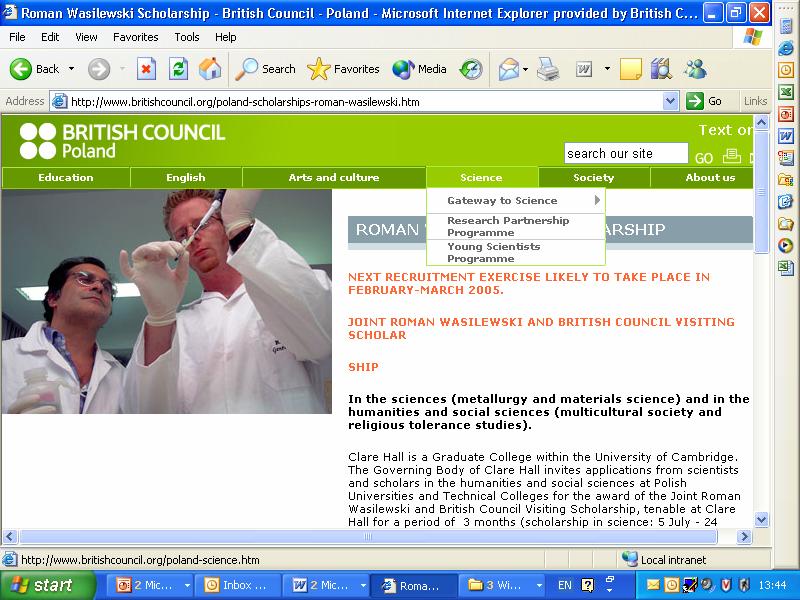Refresh the page with green arrows icon

[x=179, y=69]
